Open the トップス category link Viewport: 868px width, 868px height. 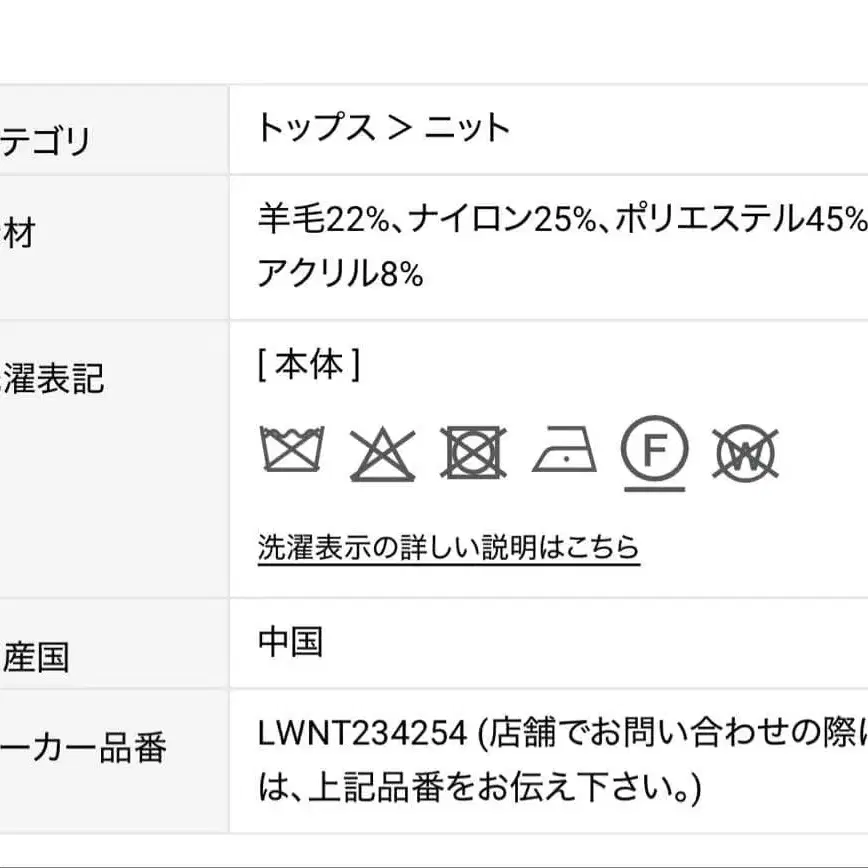point(316,128)
